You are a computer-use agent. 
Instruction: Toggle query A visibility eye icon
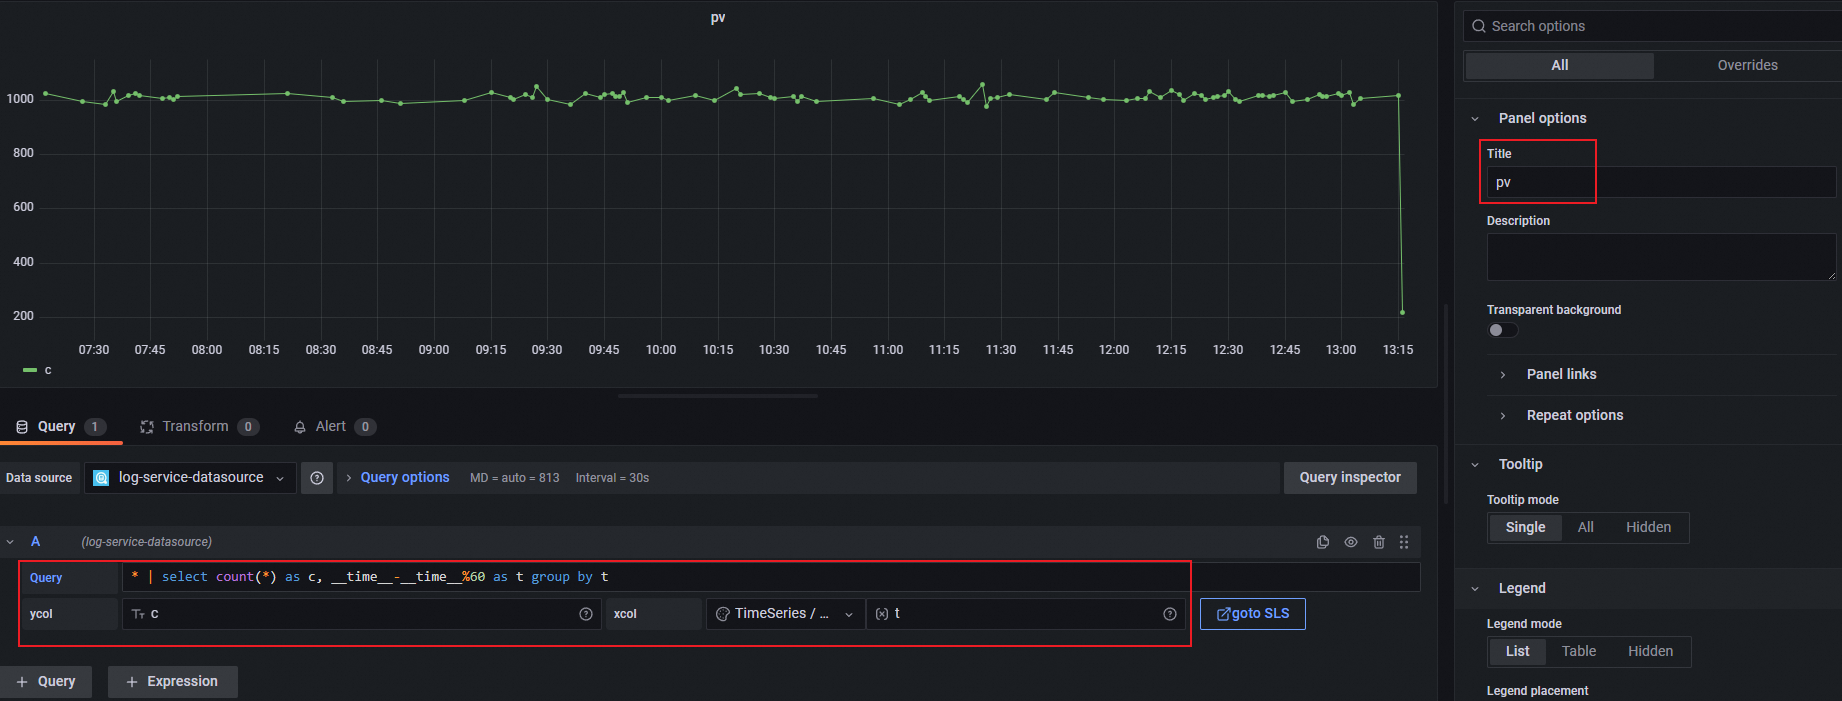(1351, 542)
